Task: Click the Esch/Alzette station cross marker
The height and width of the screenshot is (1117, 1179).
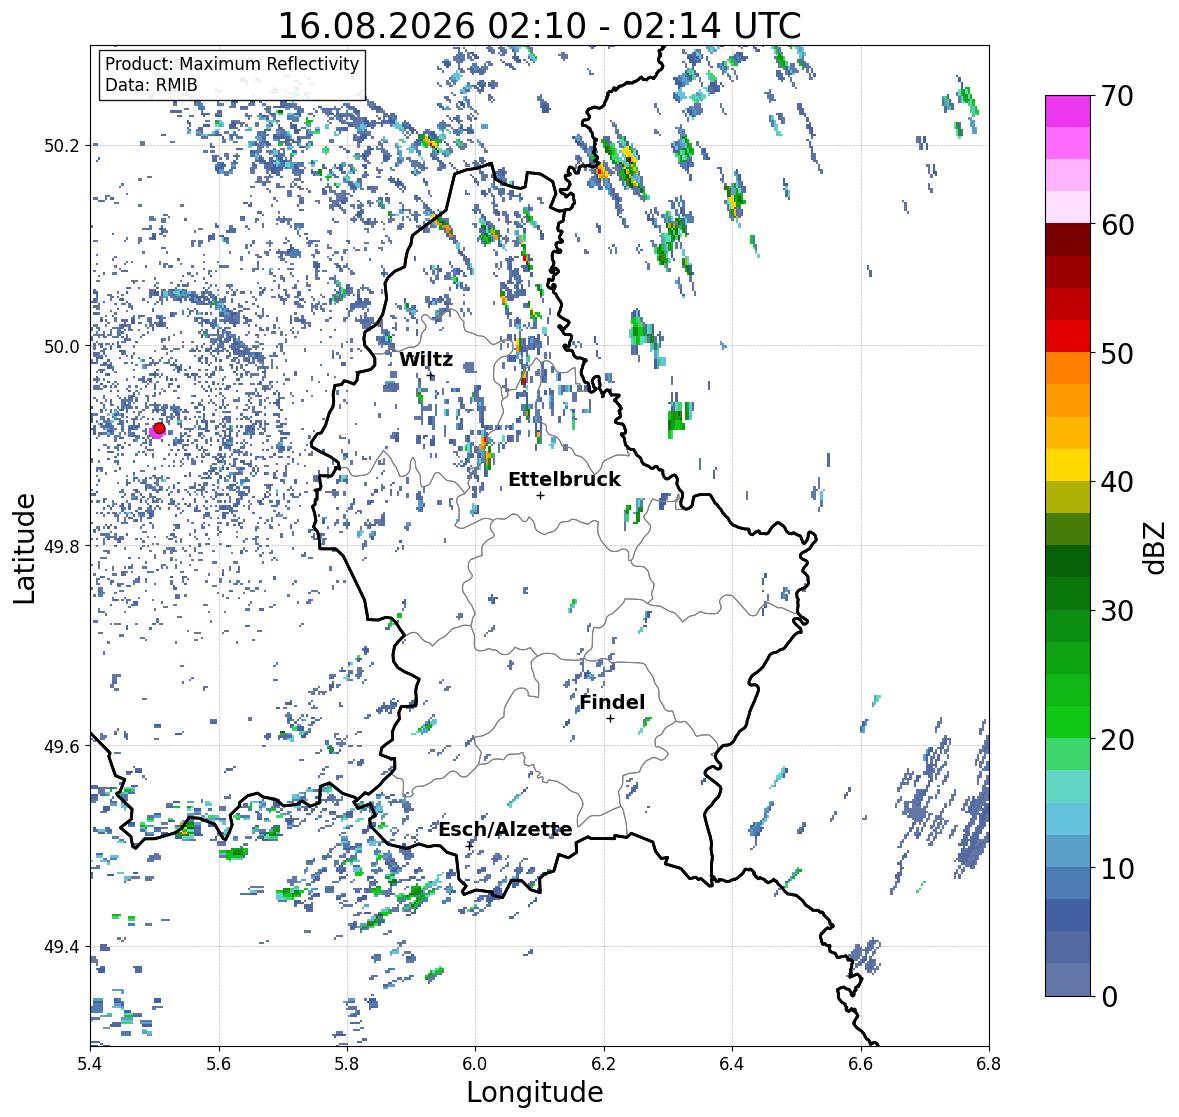Action: [x=470, y=845]
